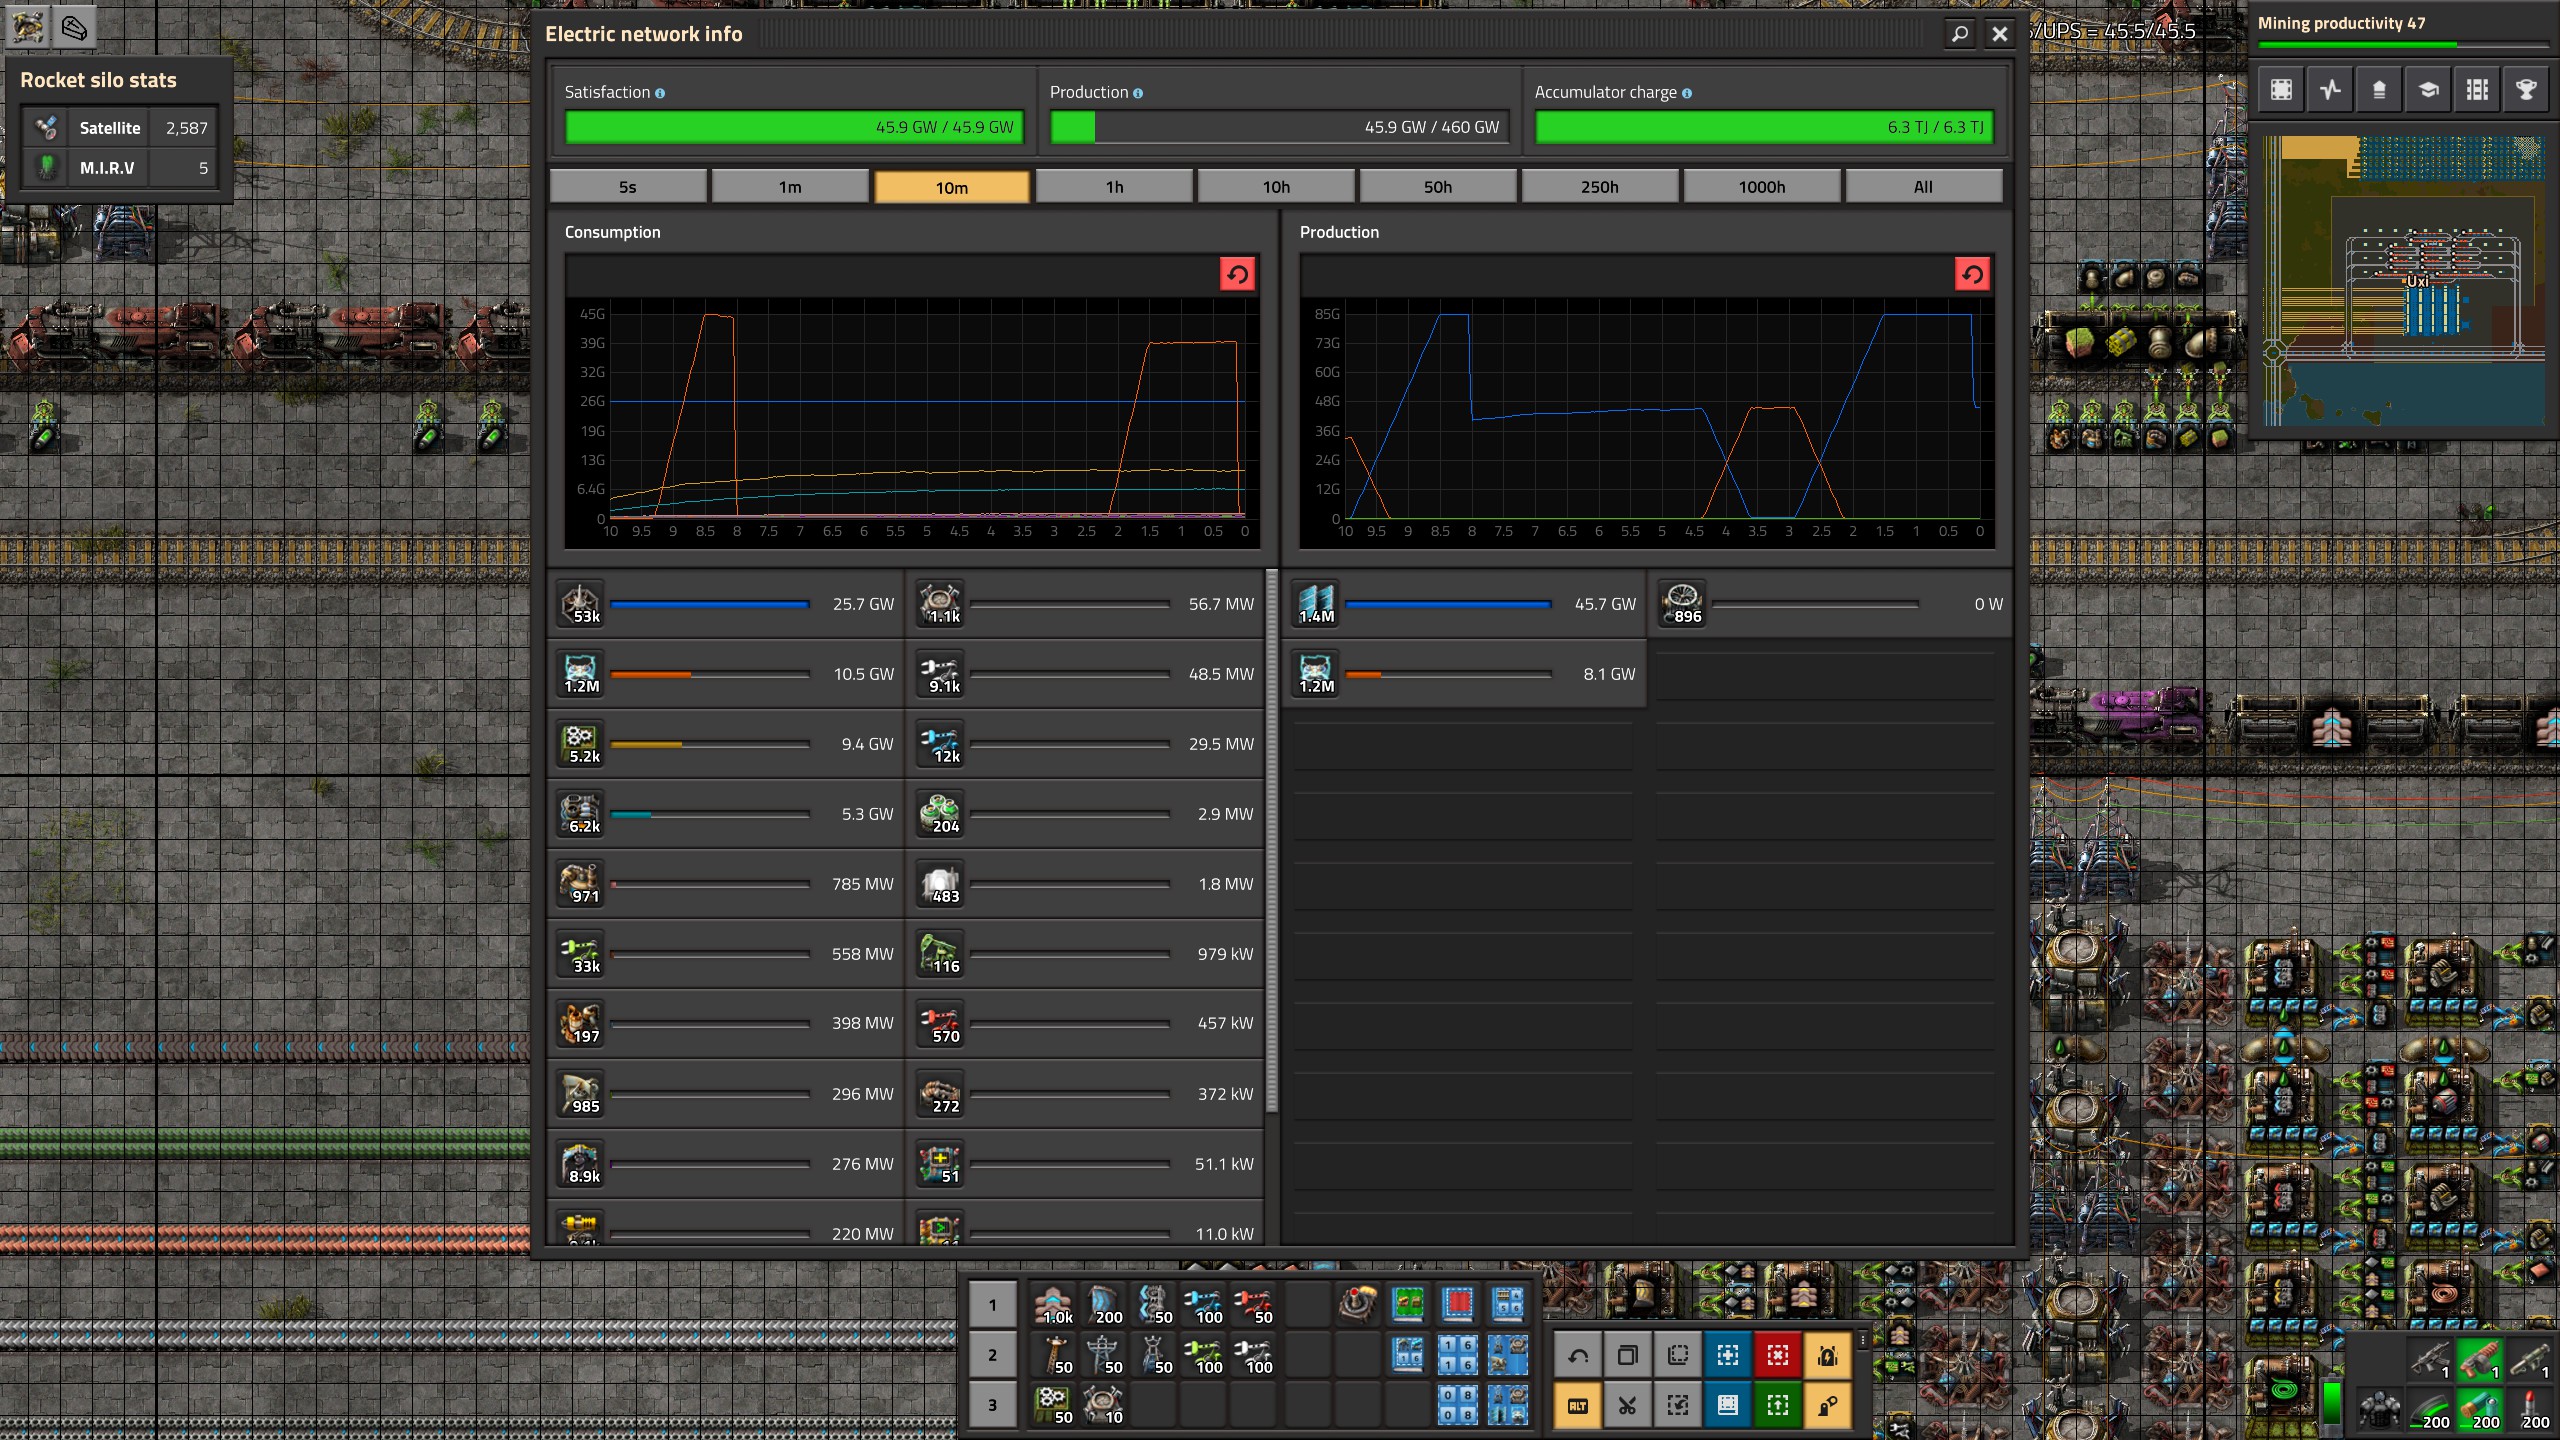Toggle steam turbine production entry 0 W
The height and width of the screenshot is (1440, 2560).
pos(1830,604)
